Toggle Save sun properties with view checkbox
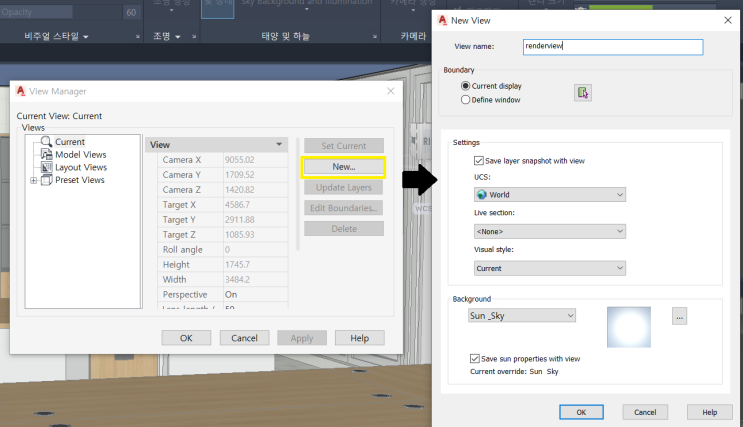This screenshot has width=743, height=427. click(474, 358)
